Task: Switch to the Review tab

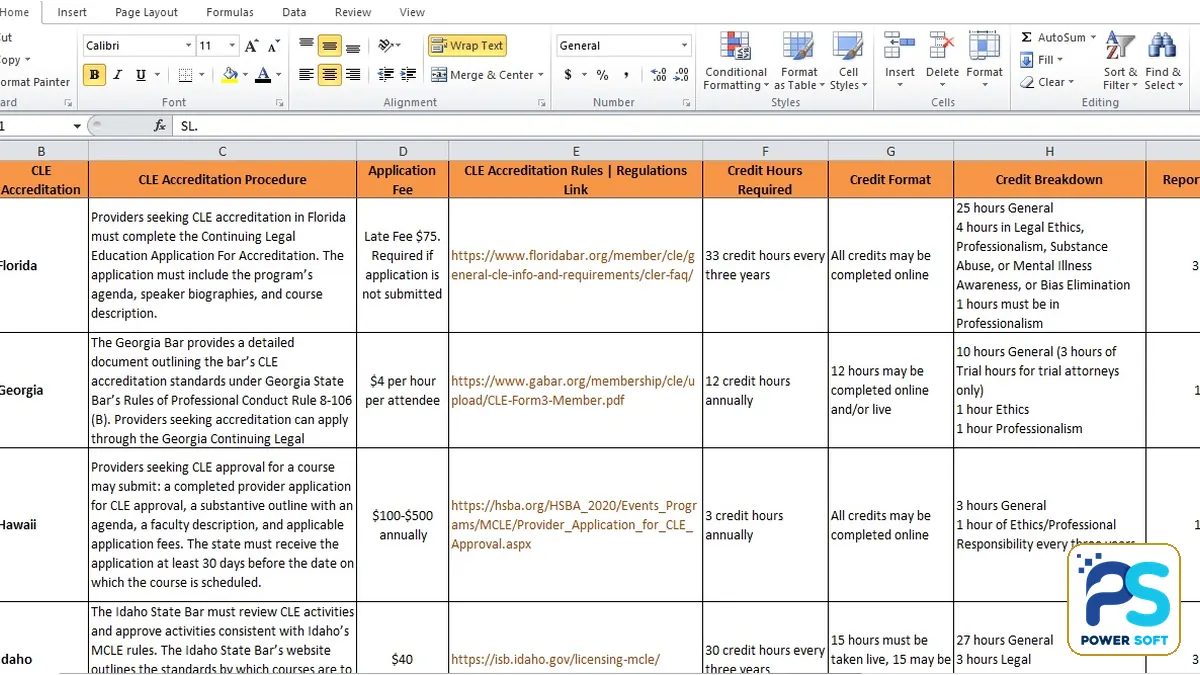Action: [353, 12]
